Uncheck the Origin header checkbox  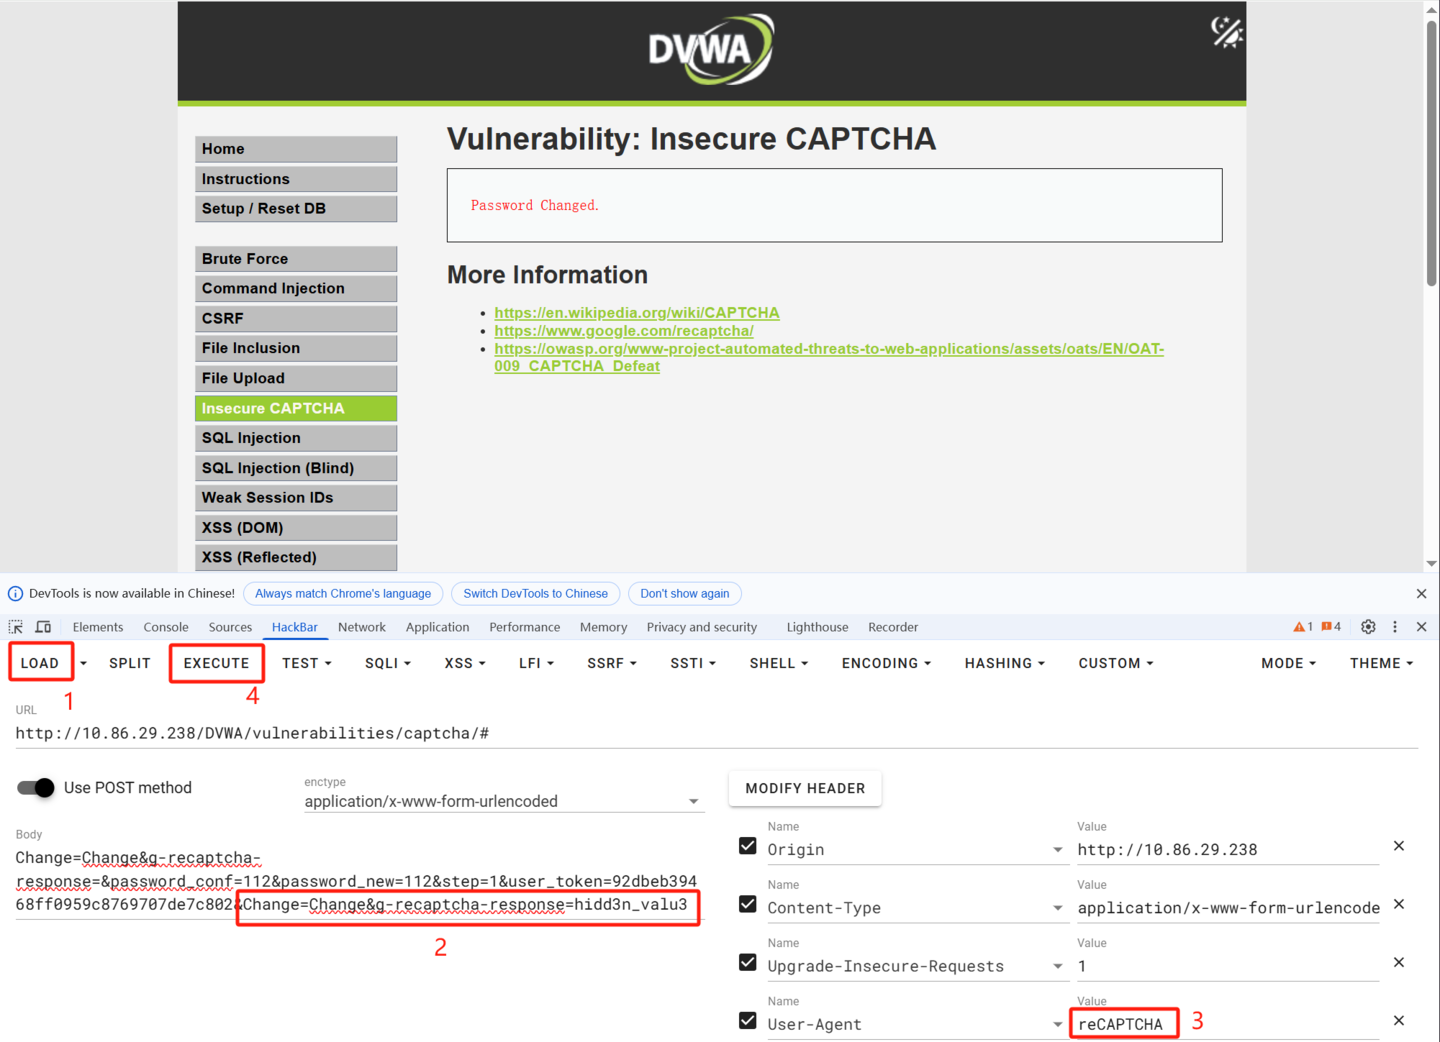point(747,846)
